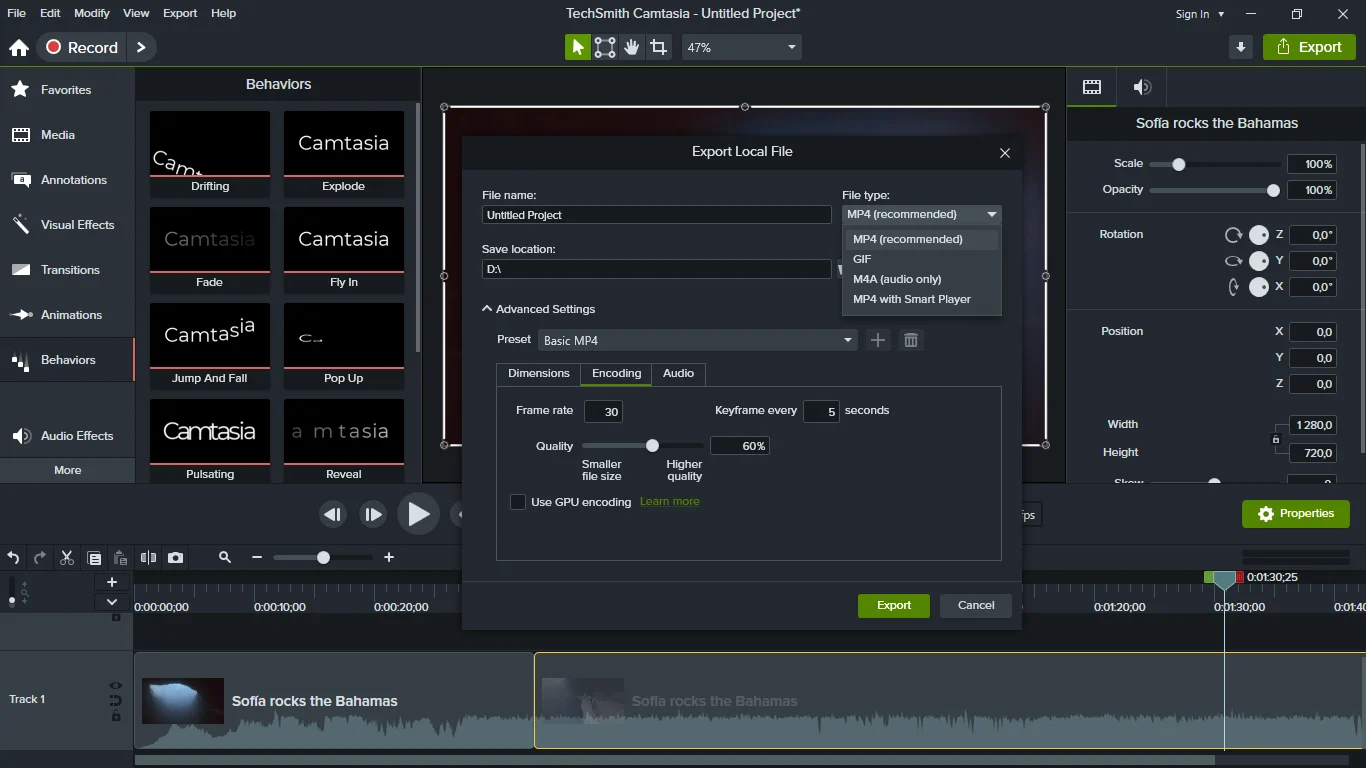Image resolution: width=1366 pixels, height=768 pixels.
Task: Delete preset using trash icon
Action: tap(910, 340)
